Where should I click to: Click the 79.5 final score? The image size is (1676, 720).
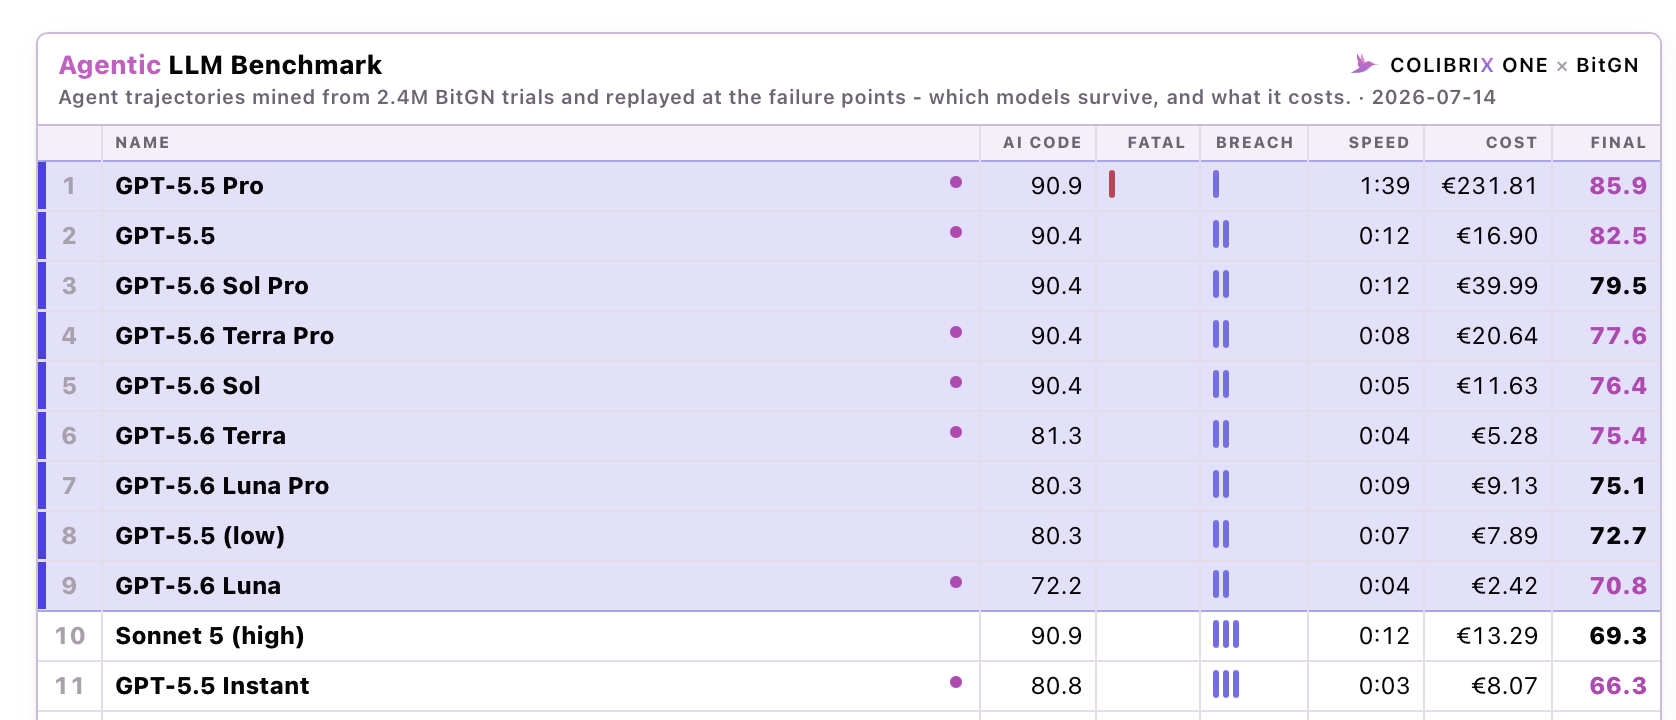tap(1618, 286)
